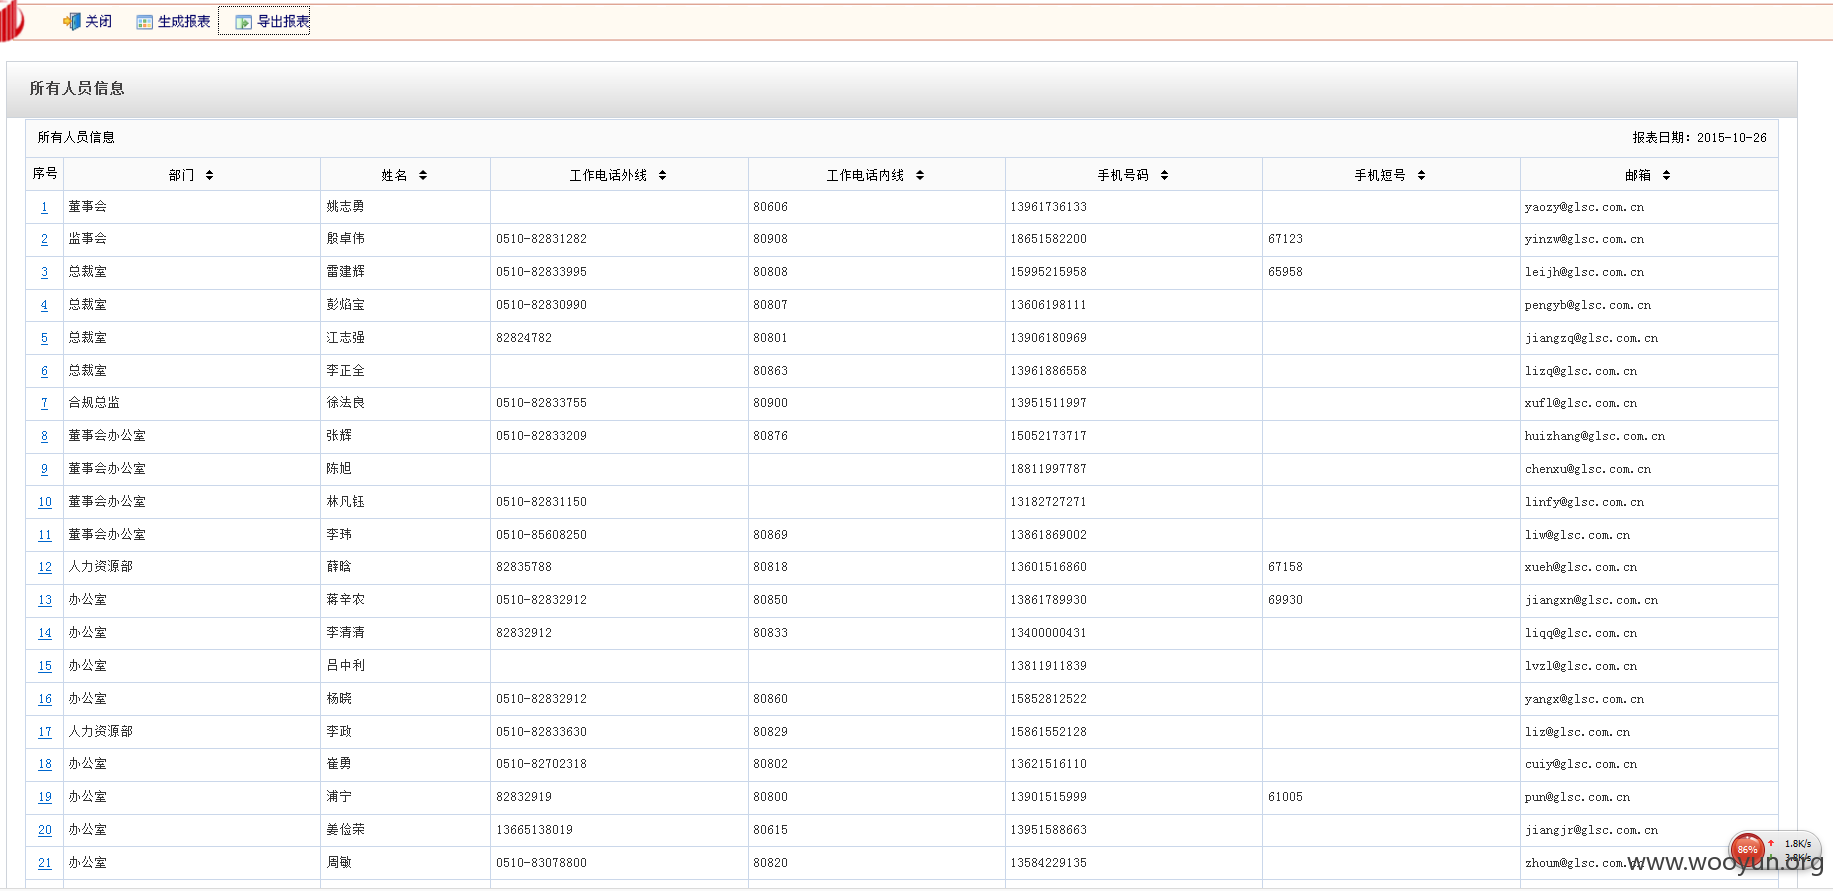The height and width of the screenshot is (891, 1833).
Task: Open row link number 19
Action: click(45, 797)
